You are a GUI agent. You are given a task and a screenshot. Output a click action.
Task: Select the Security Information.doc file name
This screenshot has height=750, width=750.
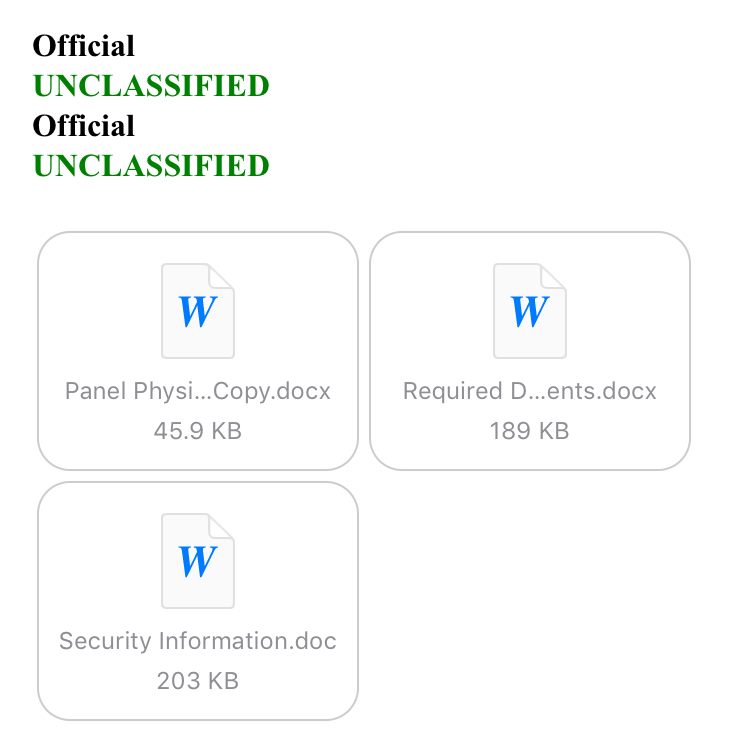(x=198, y=641)
